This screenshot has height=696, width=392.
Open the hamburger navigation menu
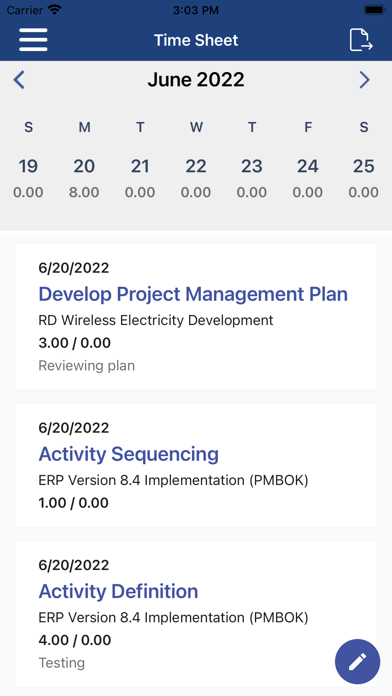(33, 40)
